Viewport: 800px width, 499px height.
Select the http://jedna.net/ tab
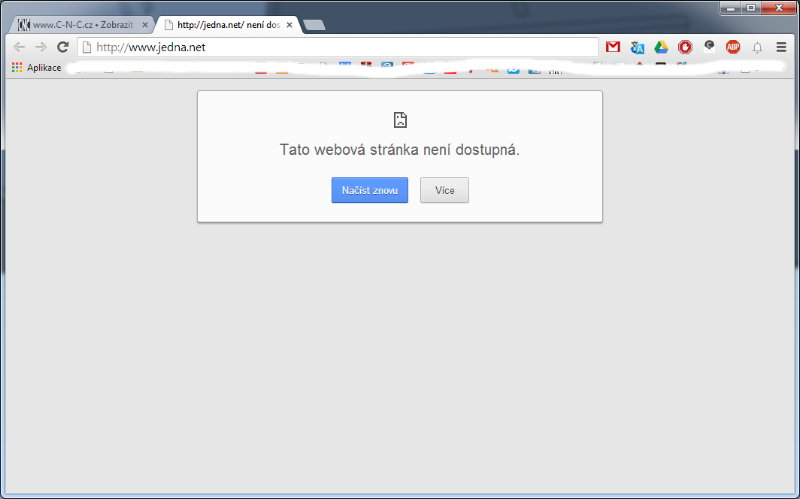coord(225,25)
